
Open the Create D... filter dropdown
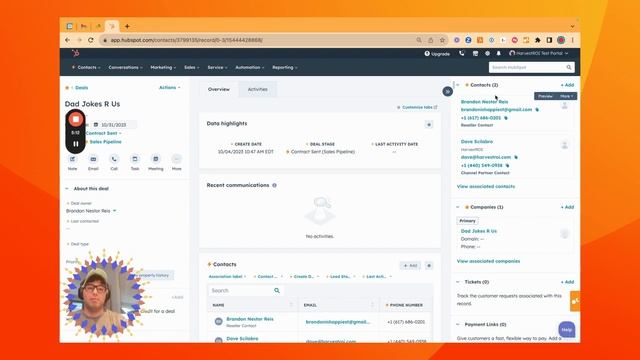[x=304, y=277]
